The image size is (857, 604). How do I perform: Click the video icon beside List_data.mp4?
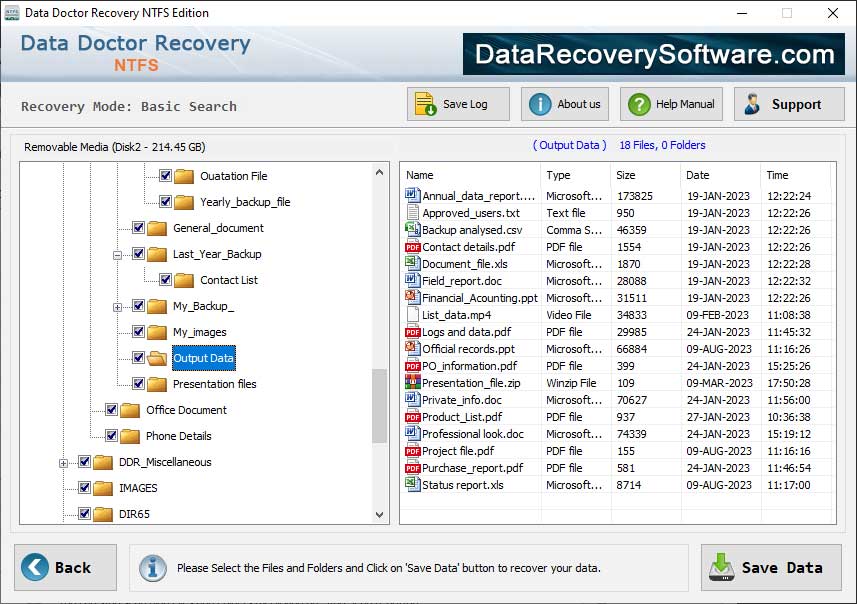(412, 315)
